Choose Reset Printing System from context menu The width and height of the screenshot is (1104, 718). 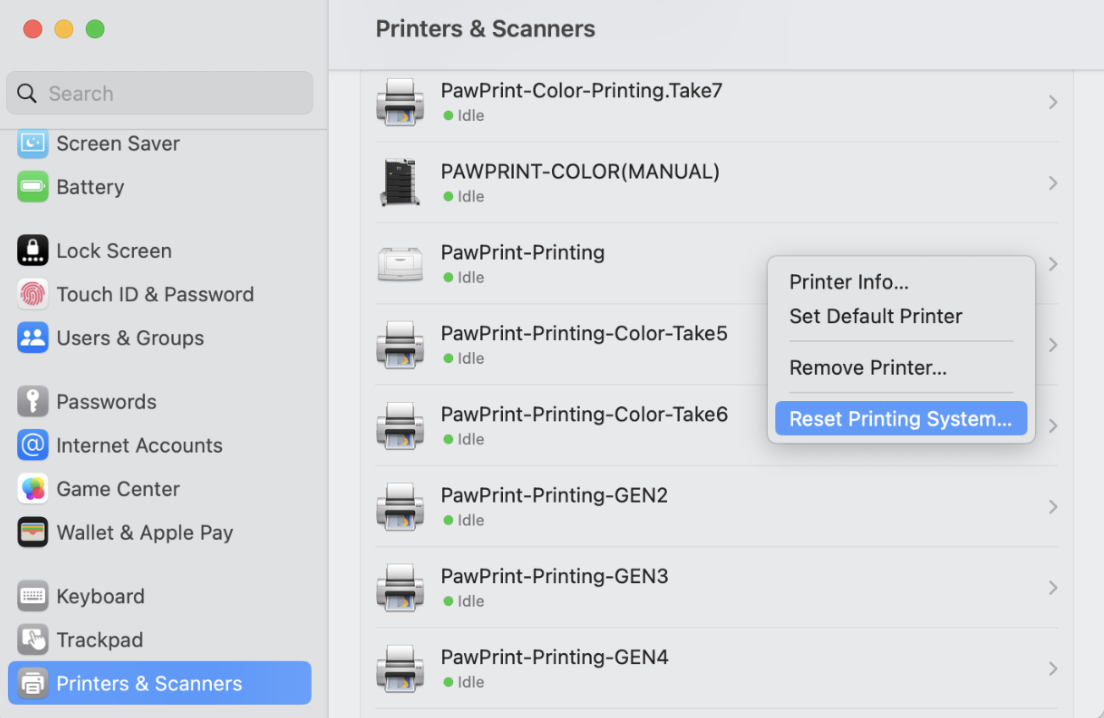pyautogui.click(x=900, y=419)
